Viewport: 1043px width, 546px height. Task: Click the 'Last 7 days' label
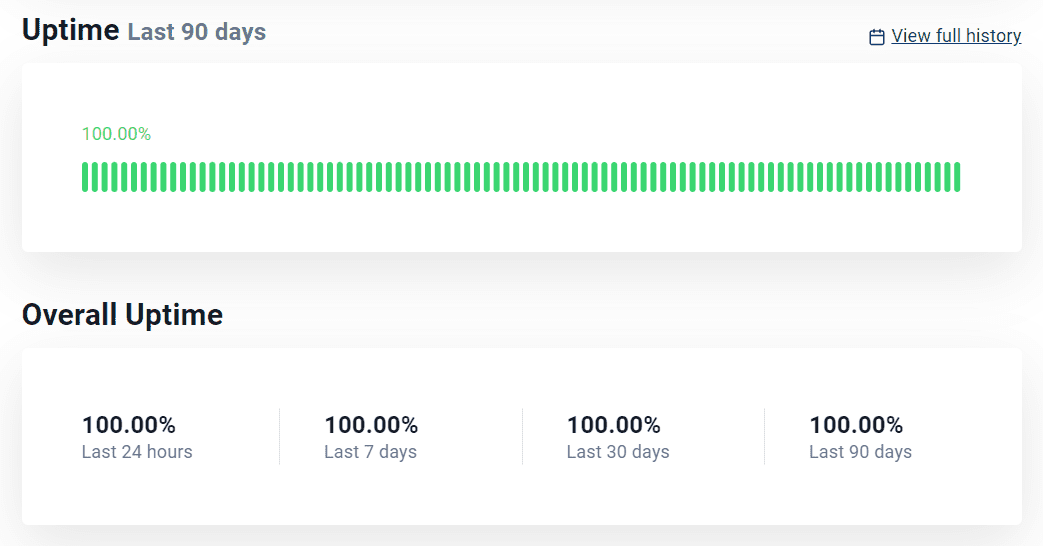[371, 452]
